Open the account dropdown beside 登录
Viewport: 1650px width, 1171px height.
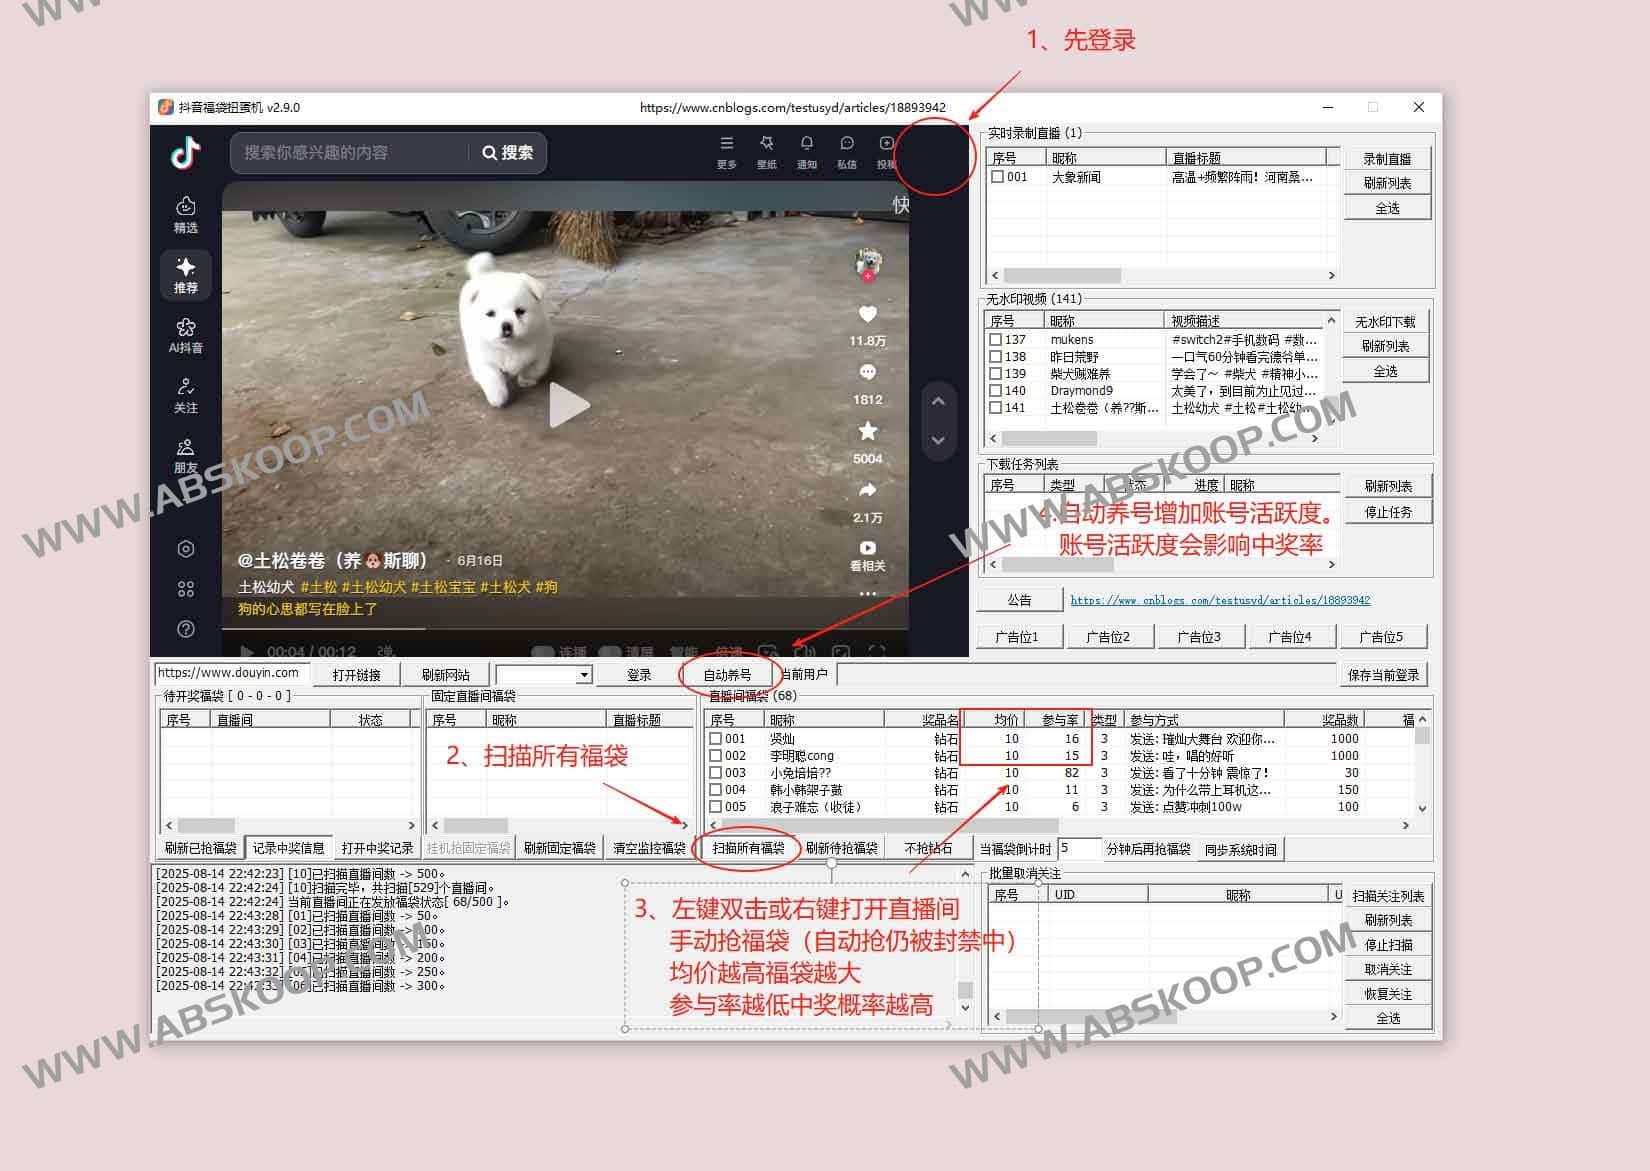tap(543, 673)
